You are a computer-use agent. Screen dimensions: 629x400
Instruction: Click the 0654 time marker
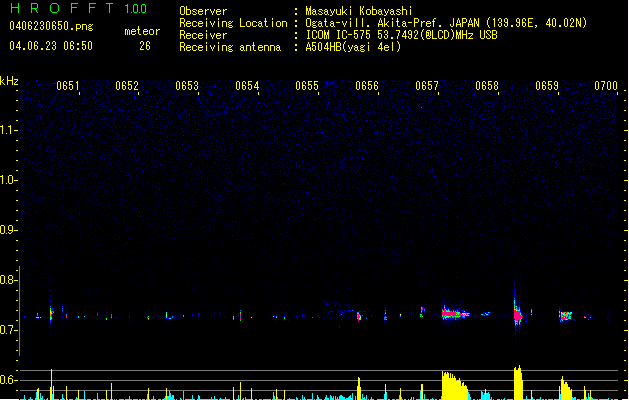tap(247, 86)
